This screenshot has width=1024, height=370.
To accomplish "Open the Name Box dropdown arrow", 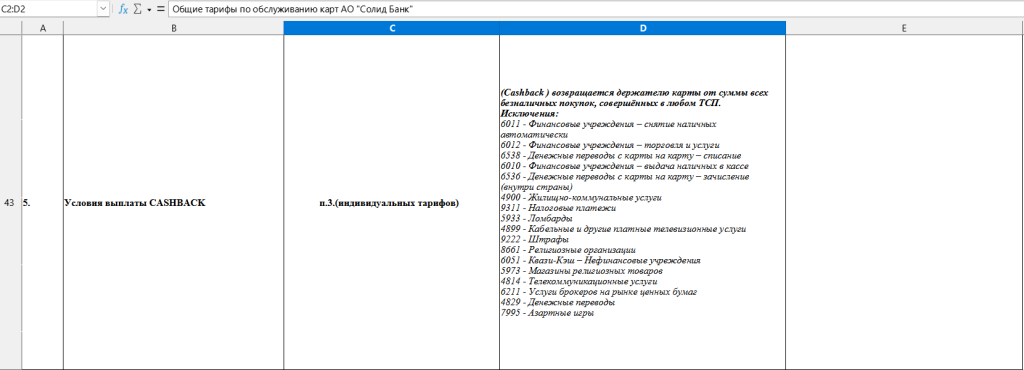I will (104, 9).
